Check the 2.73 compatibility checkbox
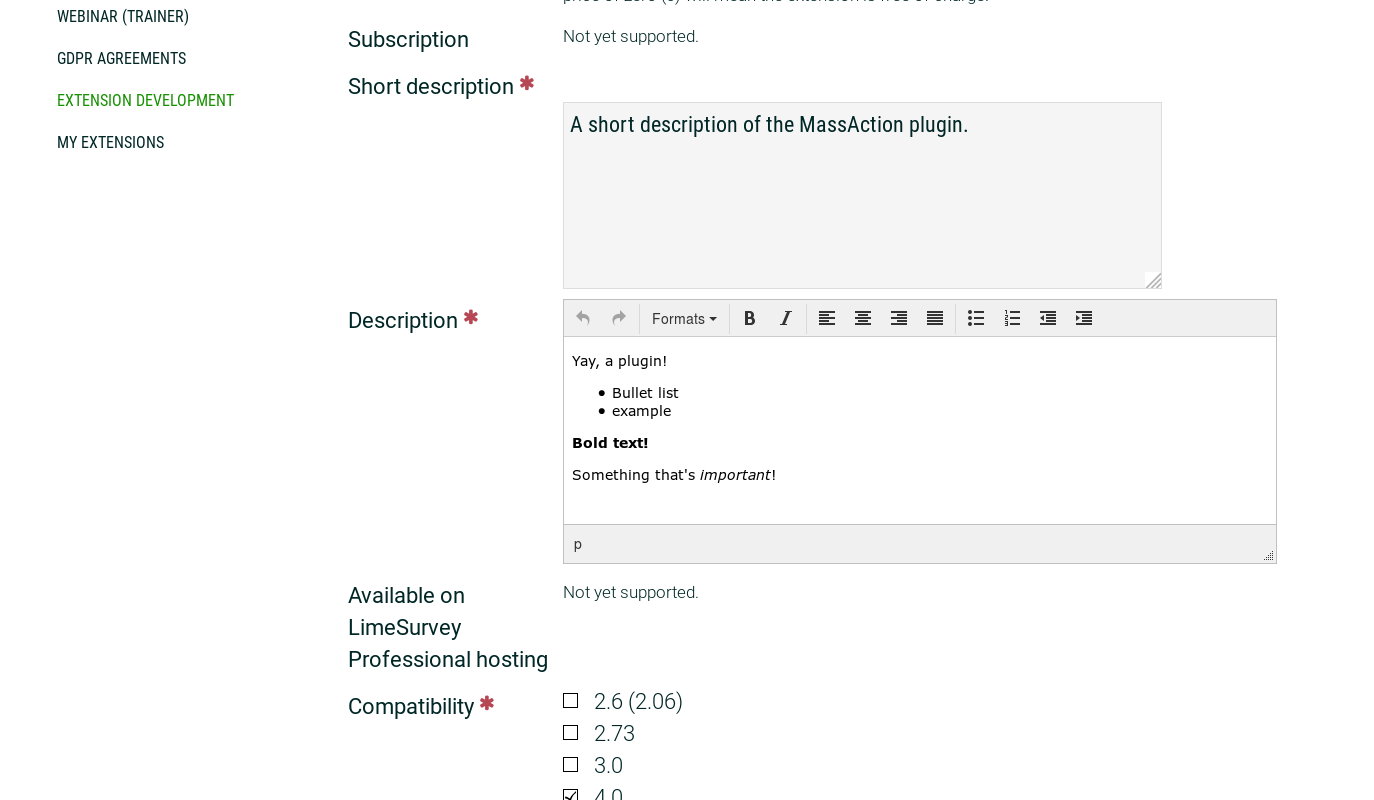Image resolution: width=1374 pixels, height=800 pixels. (571, 733)
